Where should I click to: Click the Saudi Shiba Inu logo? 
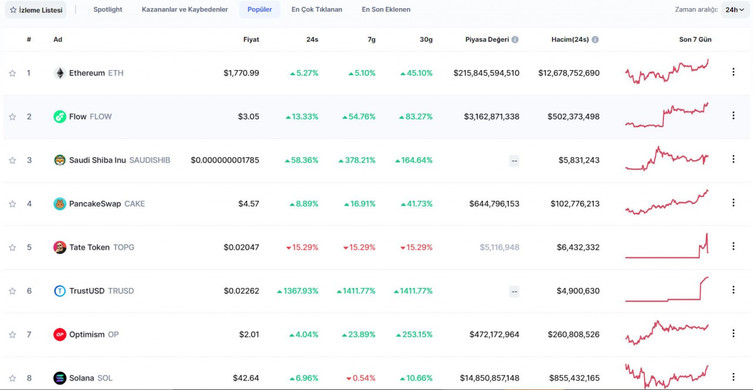pos(60,160)
